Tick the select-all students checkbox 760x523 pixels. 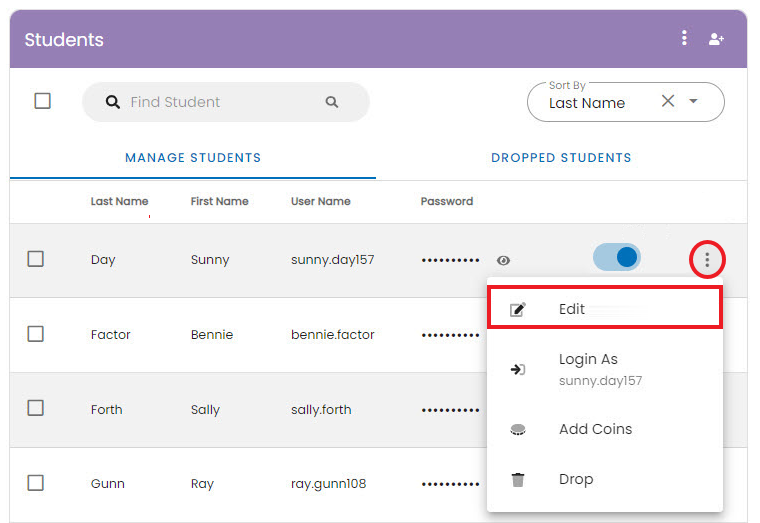[x=43, y=101]
